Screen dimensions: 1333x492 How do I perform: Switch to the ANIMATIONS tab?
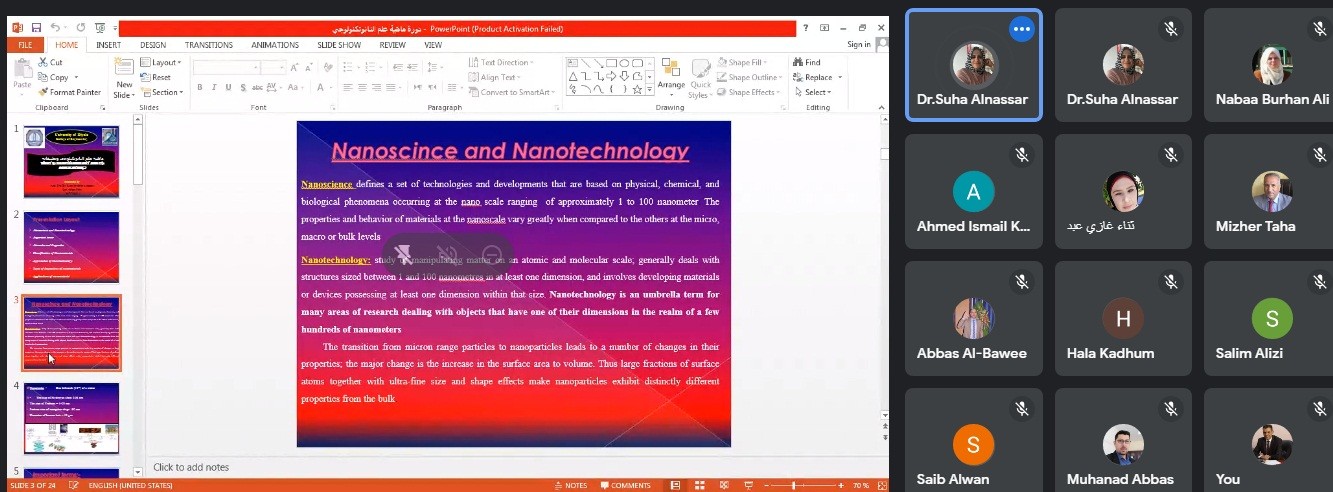click(275, 45)
